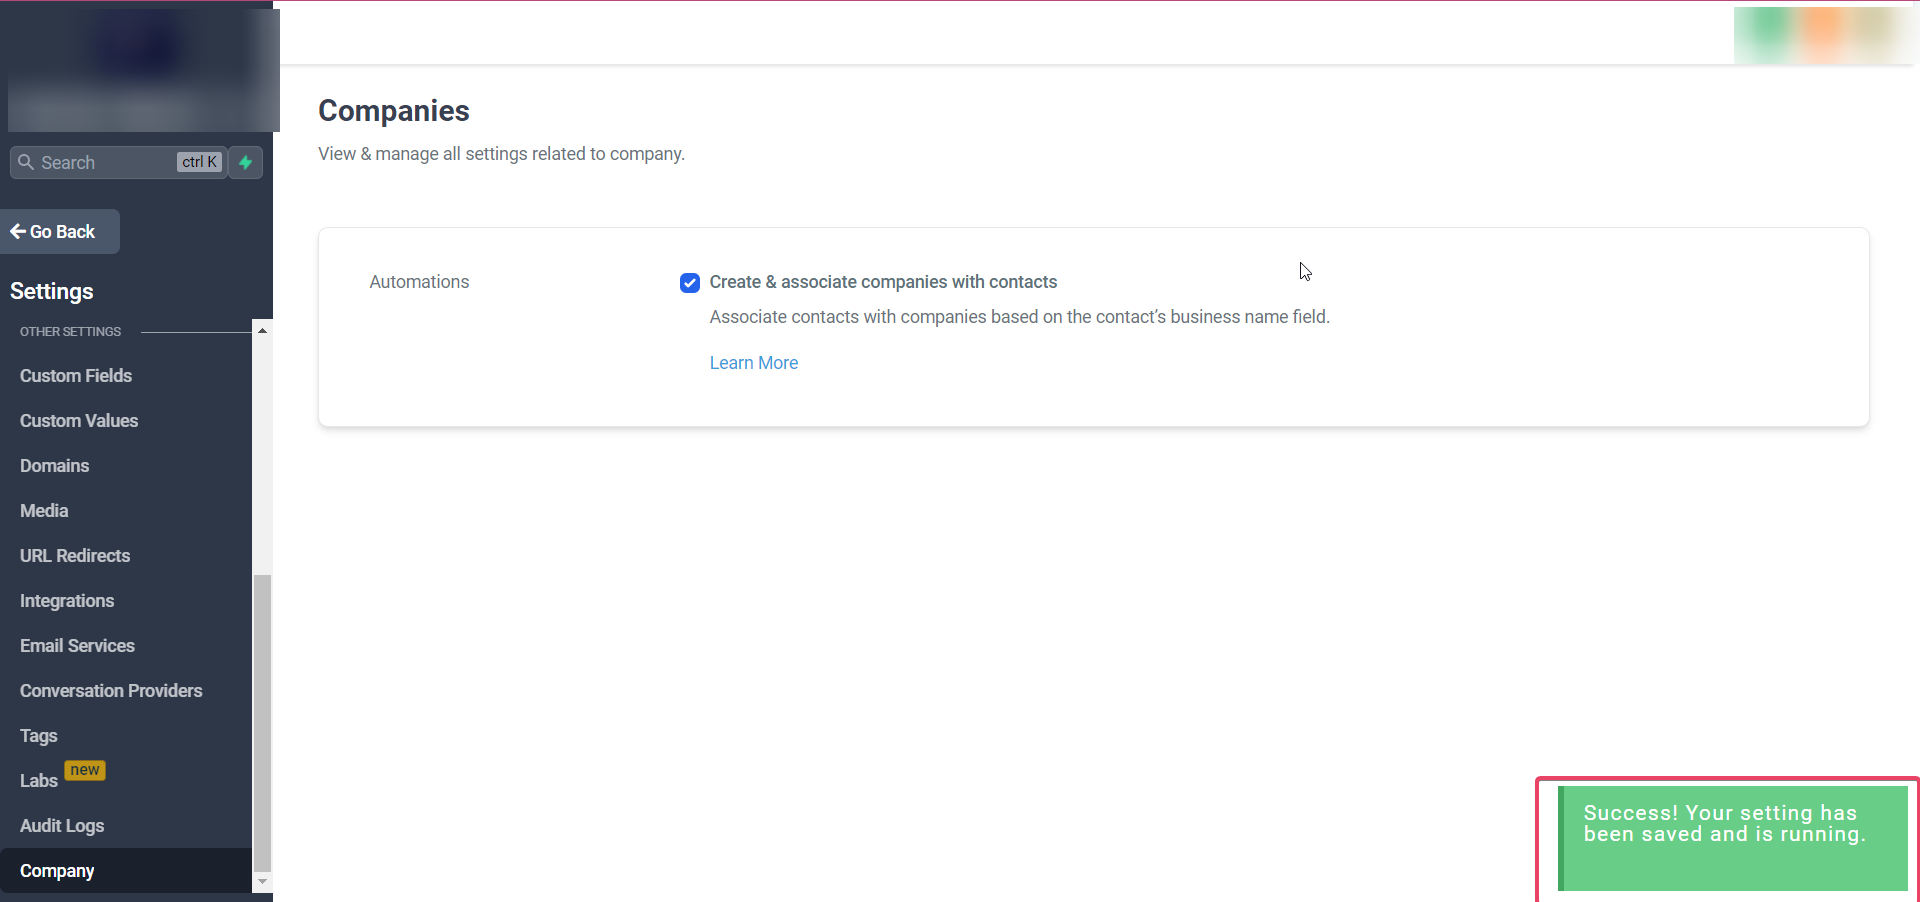Click the Go Back arrow button
The image size is (1920, 902).
click(x=60, y=231)
